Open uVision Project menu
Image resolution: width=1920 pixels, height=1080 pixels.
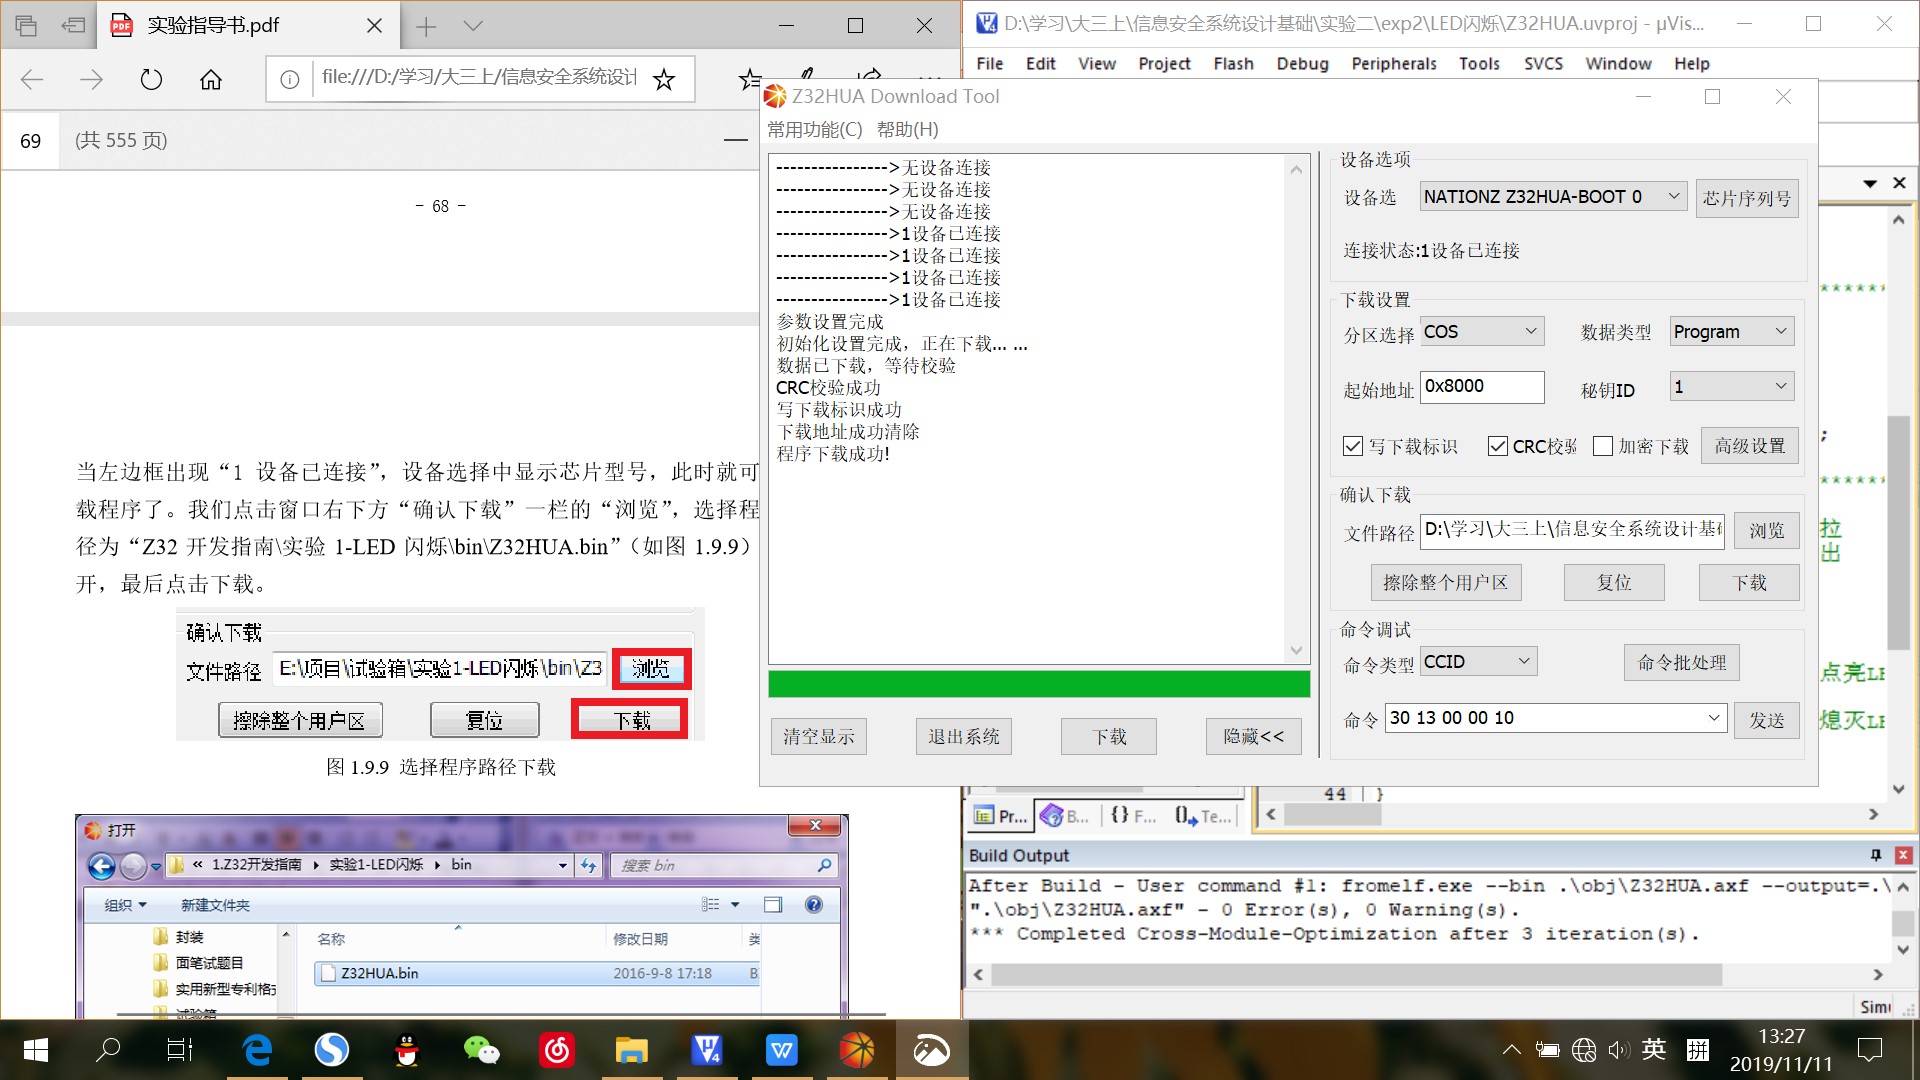tap(1164, 63)
